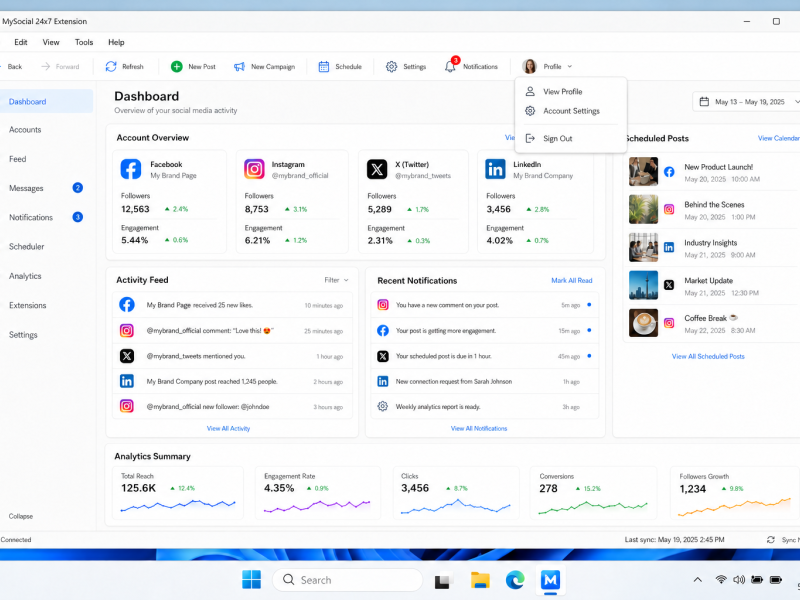Click the taskbar Search box
Viewport: 800px width, 600px height.
point(347,580)
